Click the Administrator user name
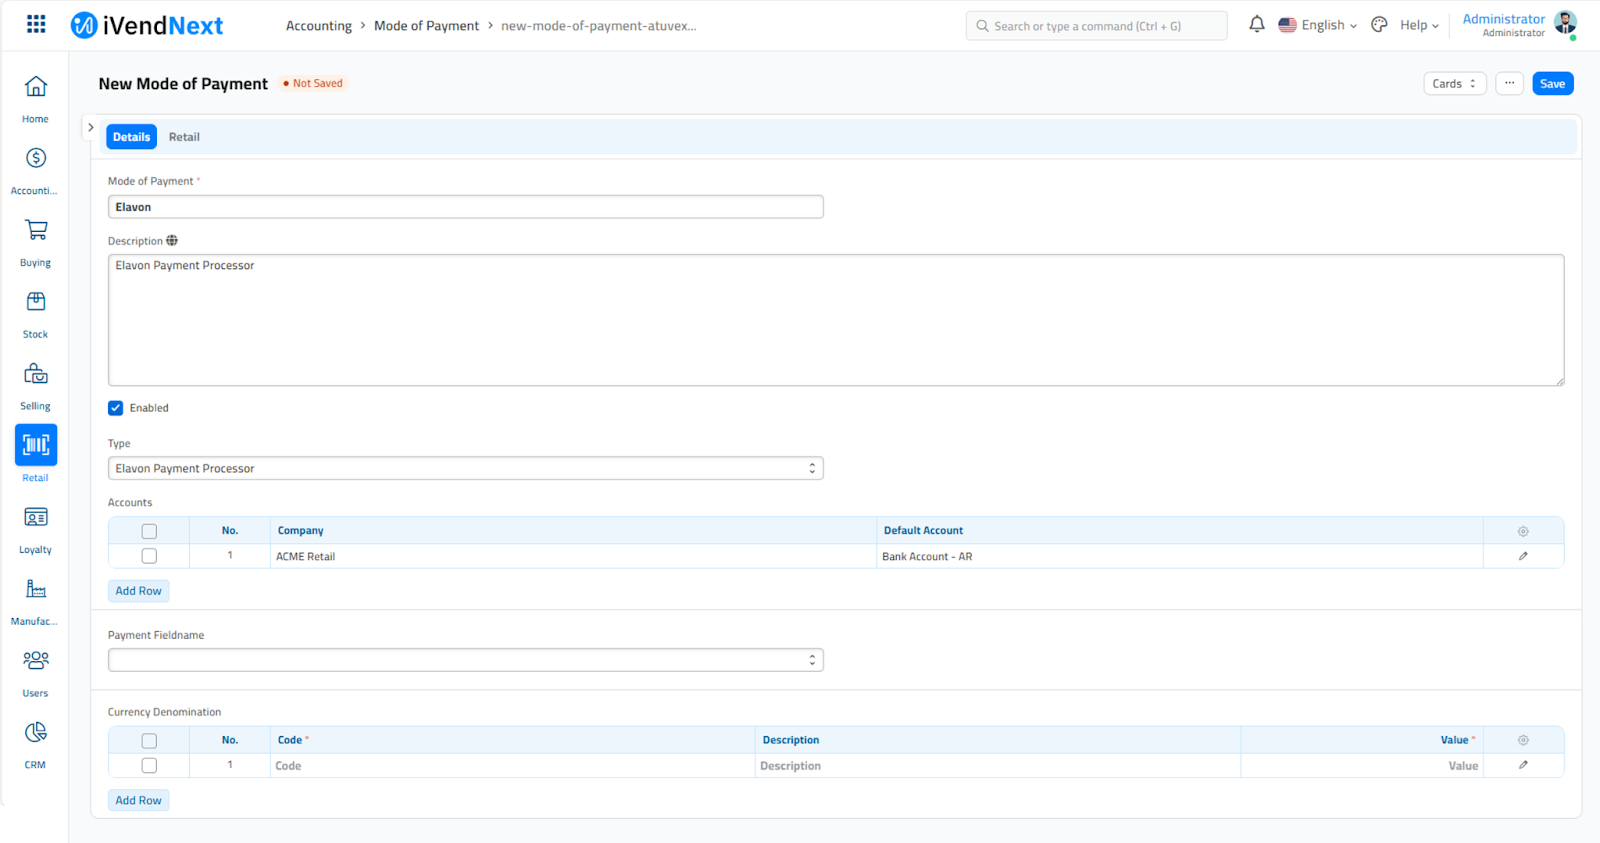Screen dimensions: 1600x843 [x=1504, y=19]
